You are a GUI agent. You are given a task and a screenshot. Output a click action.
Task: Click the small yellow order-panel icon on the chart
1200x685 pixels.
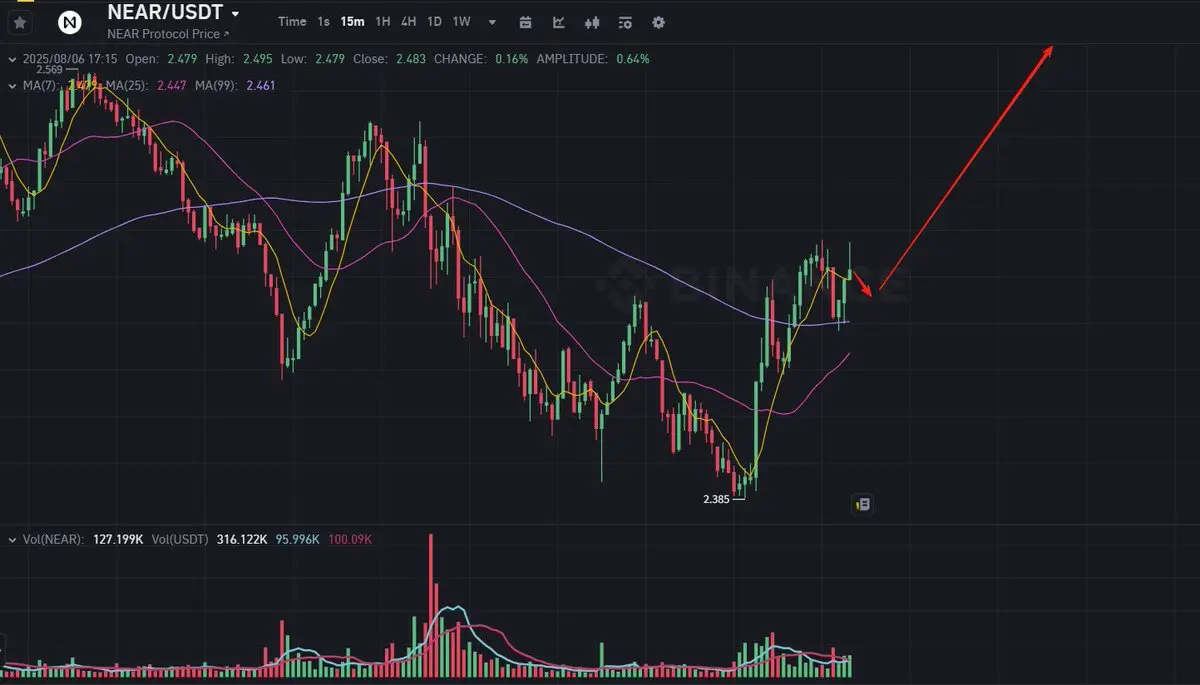863,504
